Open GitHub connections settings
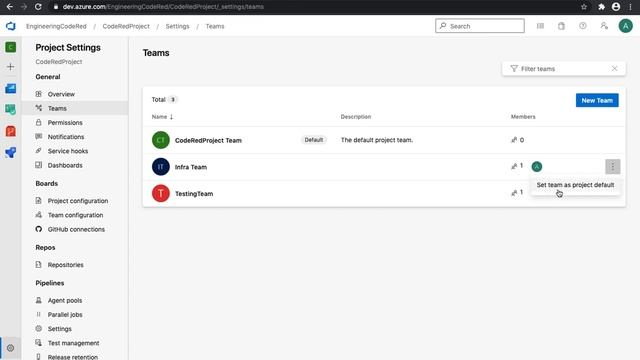This screenshot has width=640, height=360. [75, 229]
